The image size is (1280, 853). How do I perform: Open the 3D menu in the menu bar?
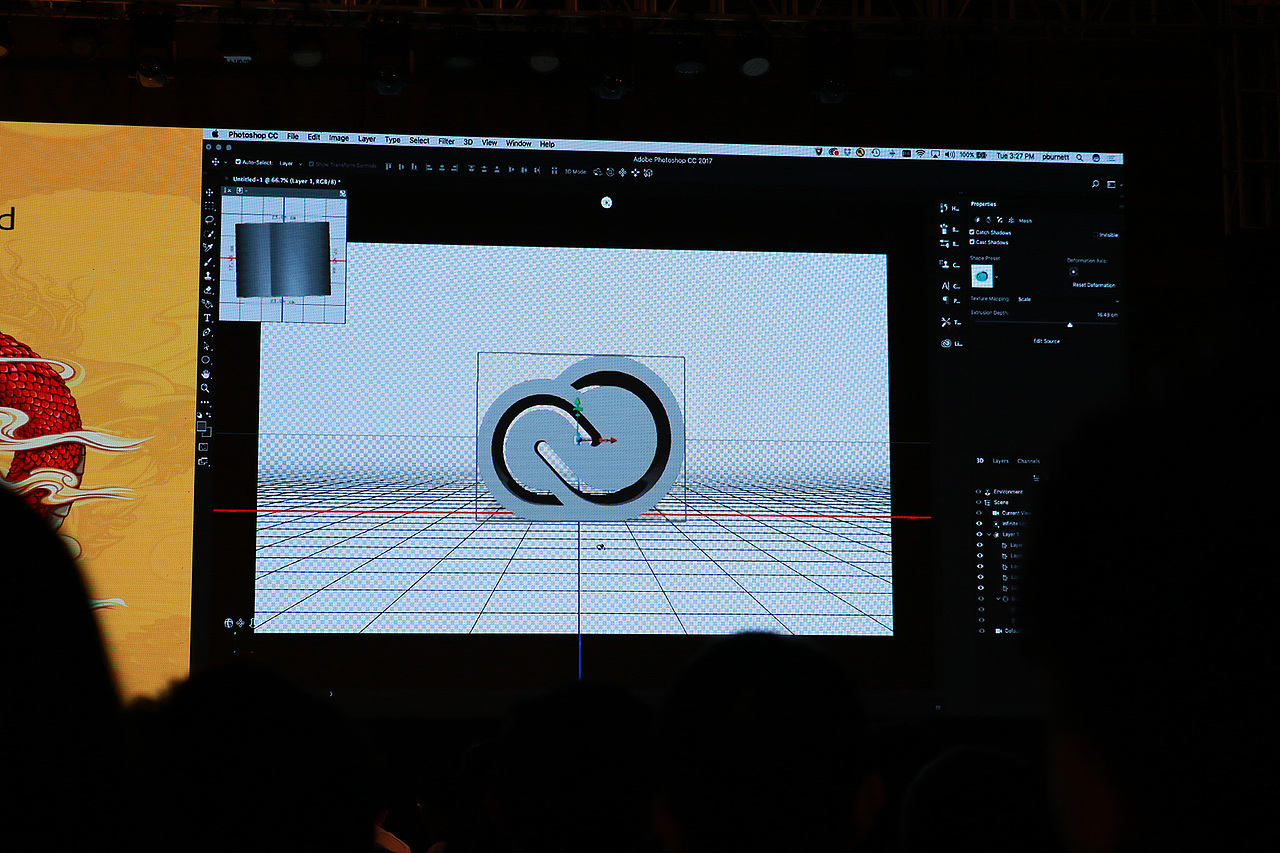tap(467, 140)
